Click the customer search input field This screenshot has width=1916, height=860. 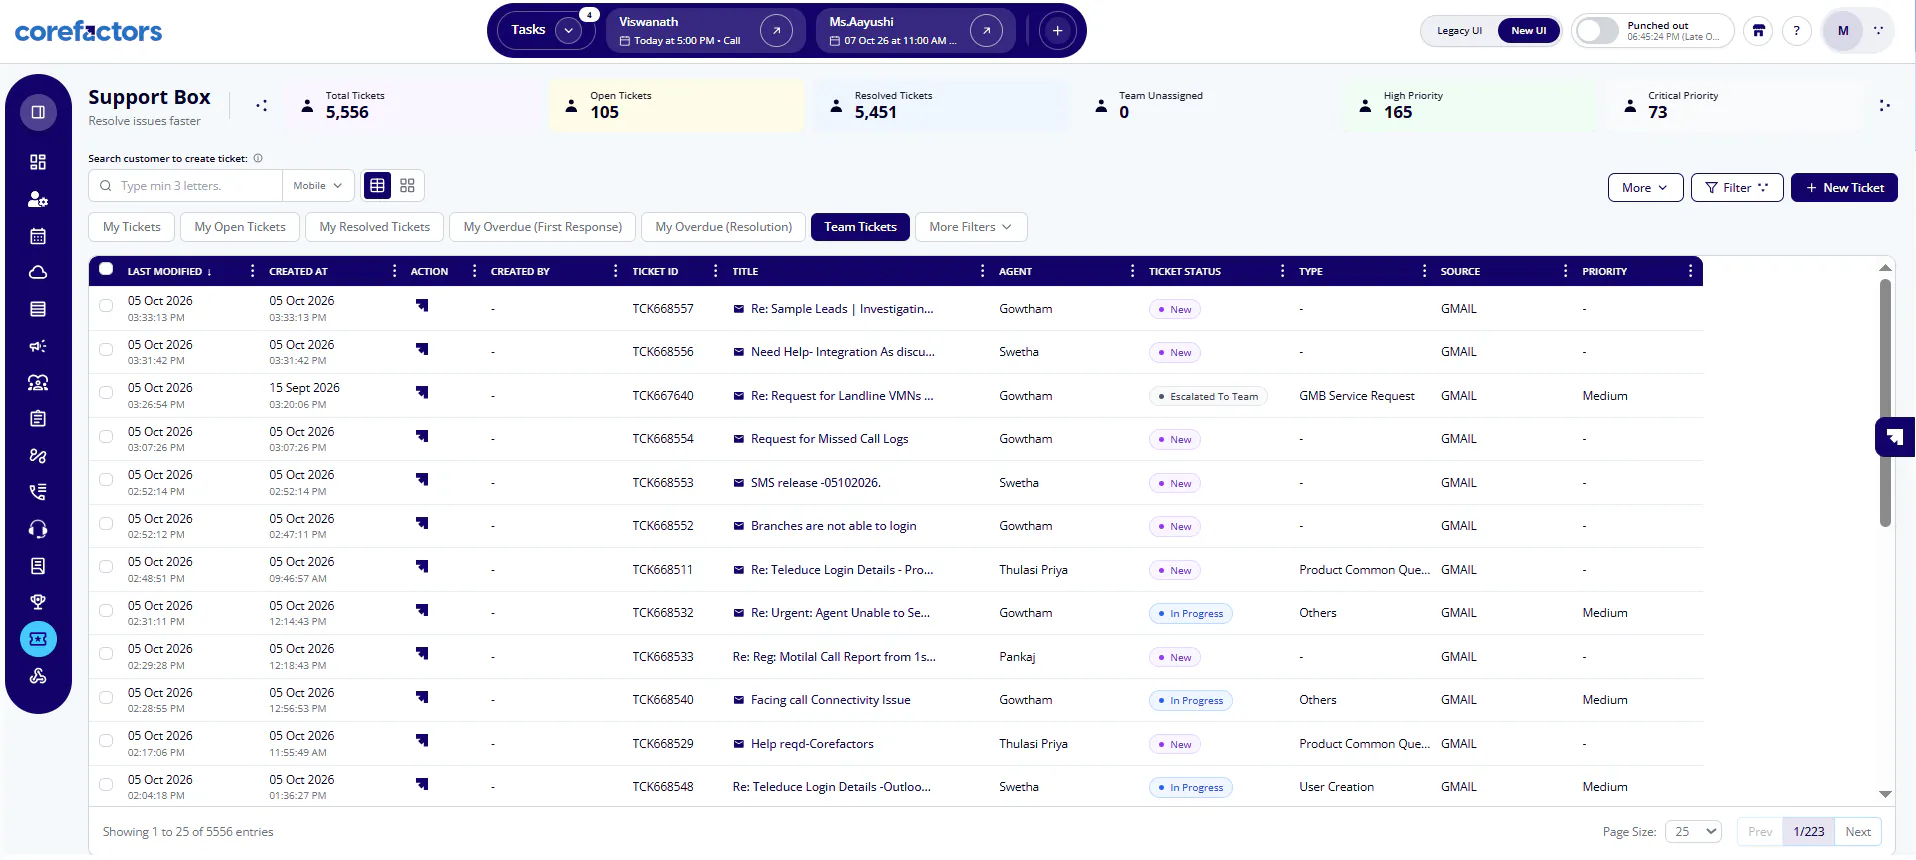coord(186,186)
